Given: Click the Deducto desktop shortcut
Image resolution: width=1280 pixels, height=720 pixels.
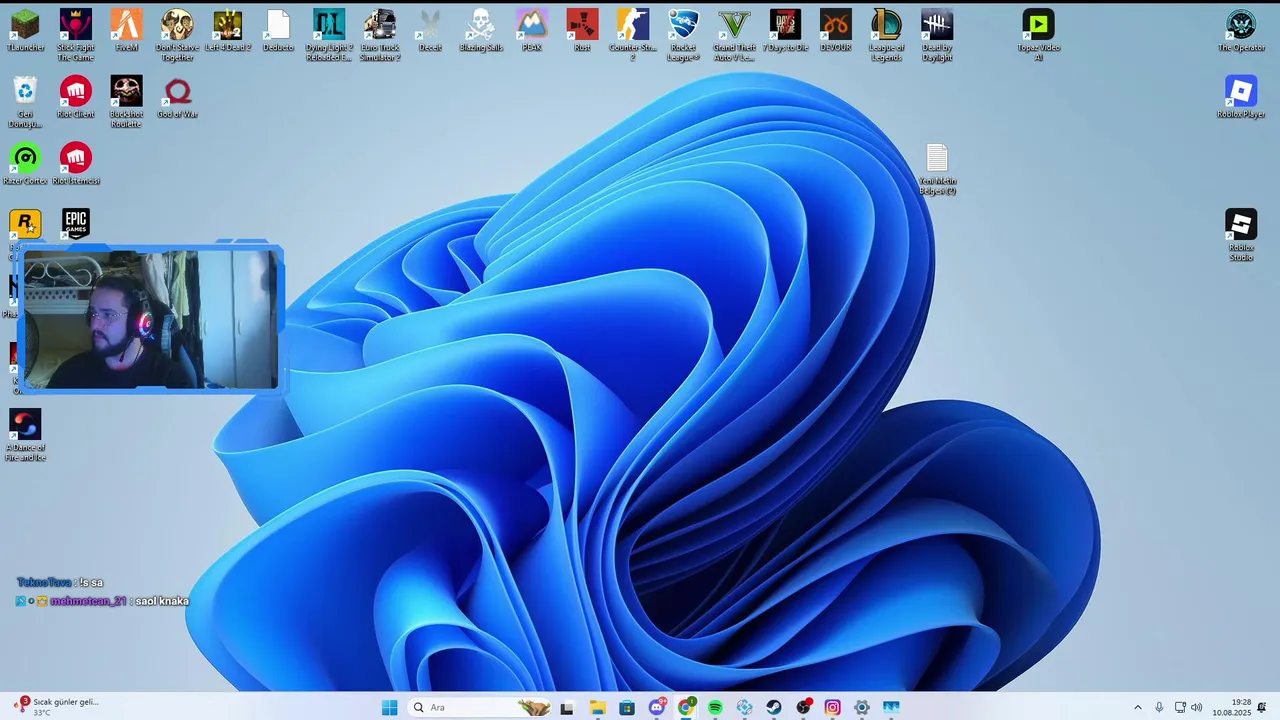Looking at the screenshot, I should pos(278,30).
